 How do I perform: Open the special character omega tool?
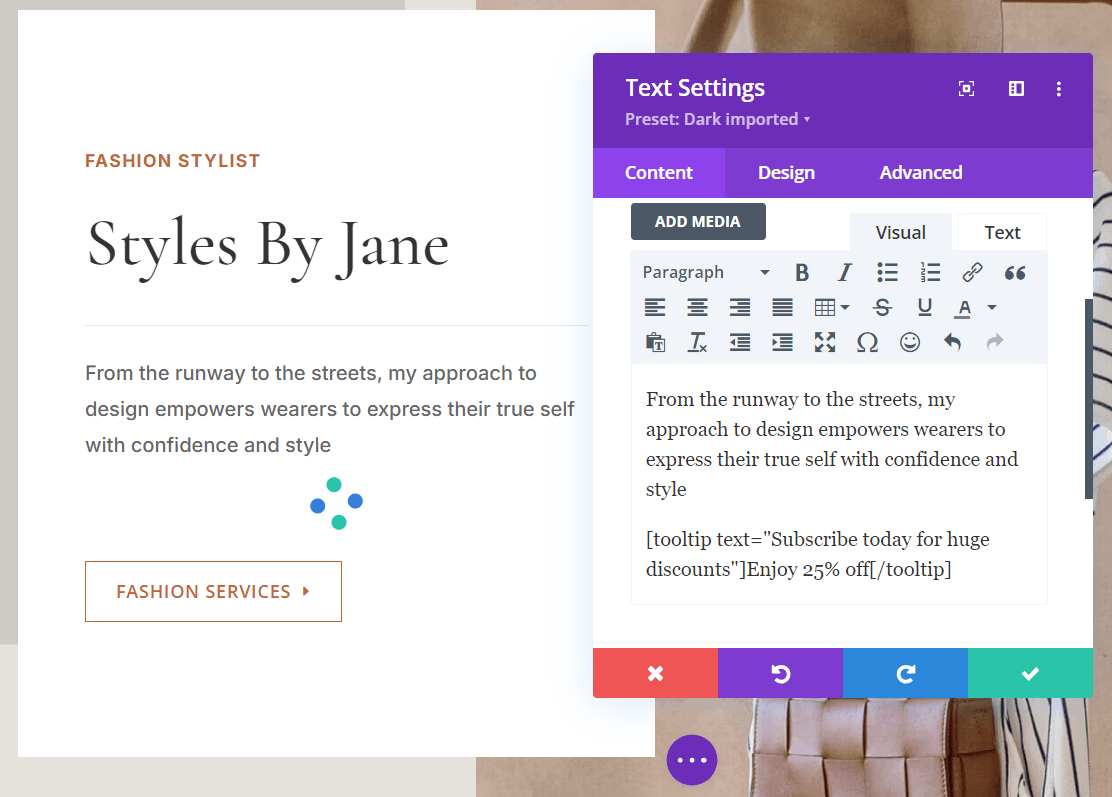(867, 342)
